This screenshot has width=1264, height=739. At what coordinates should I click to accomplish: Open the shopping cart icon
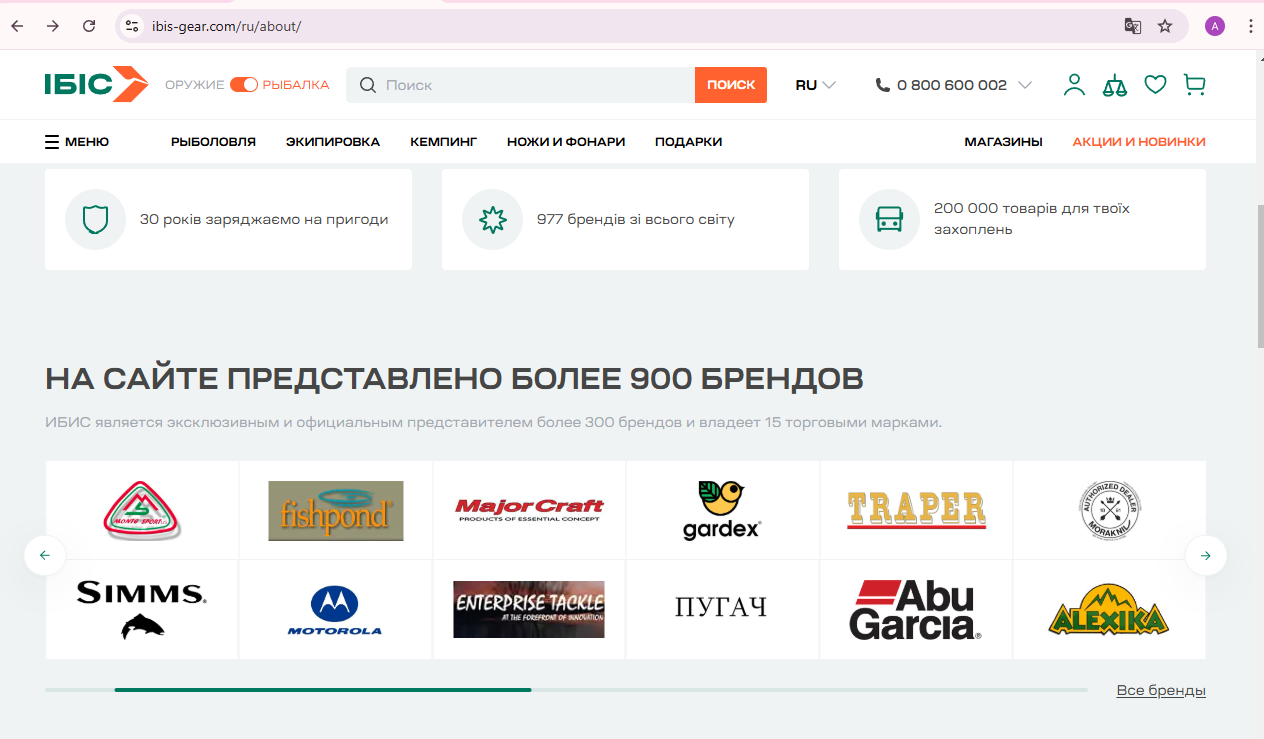click(1194, 85)
